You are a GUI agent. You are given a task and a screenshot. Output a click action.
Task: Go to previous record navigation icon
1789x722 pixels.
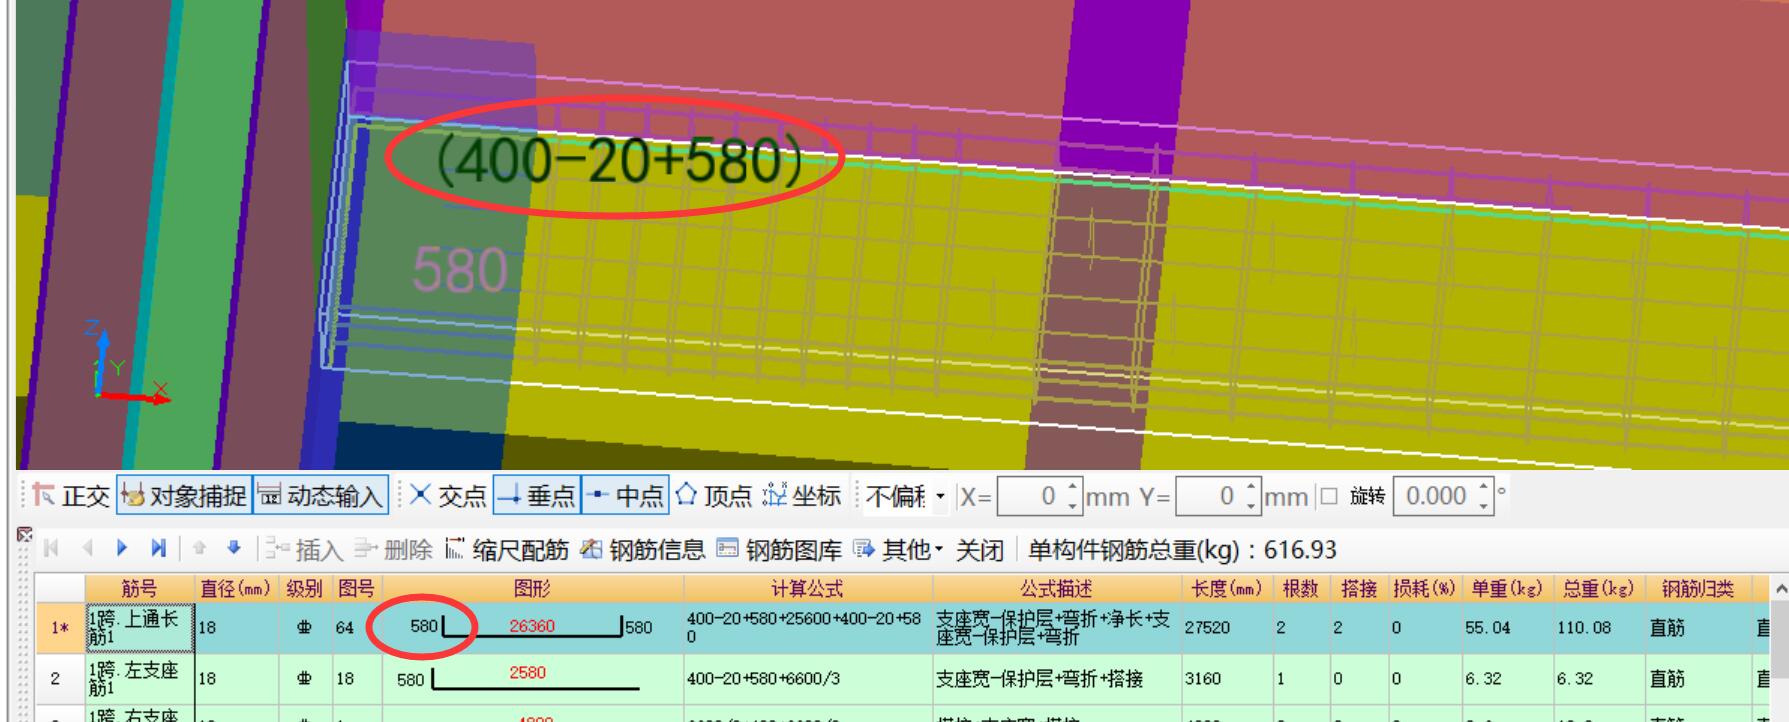pos(87,548)
